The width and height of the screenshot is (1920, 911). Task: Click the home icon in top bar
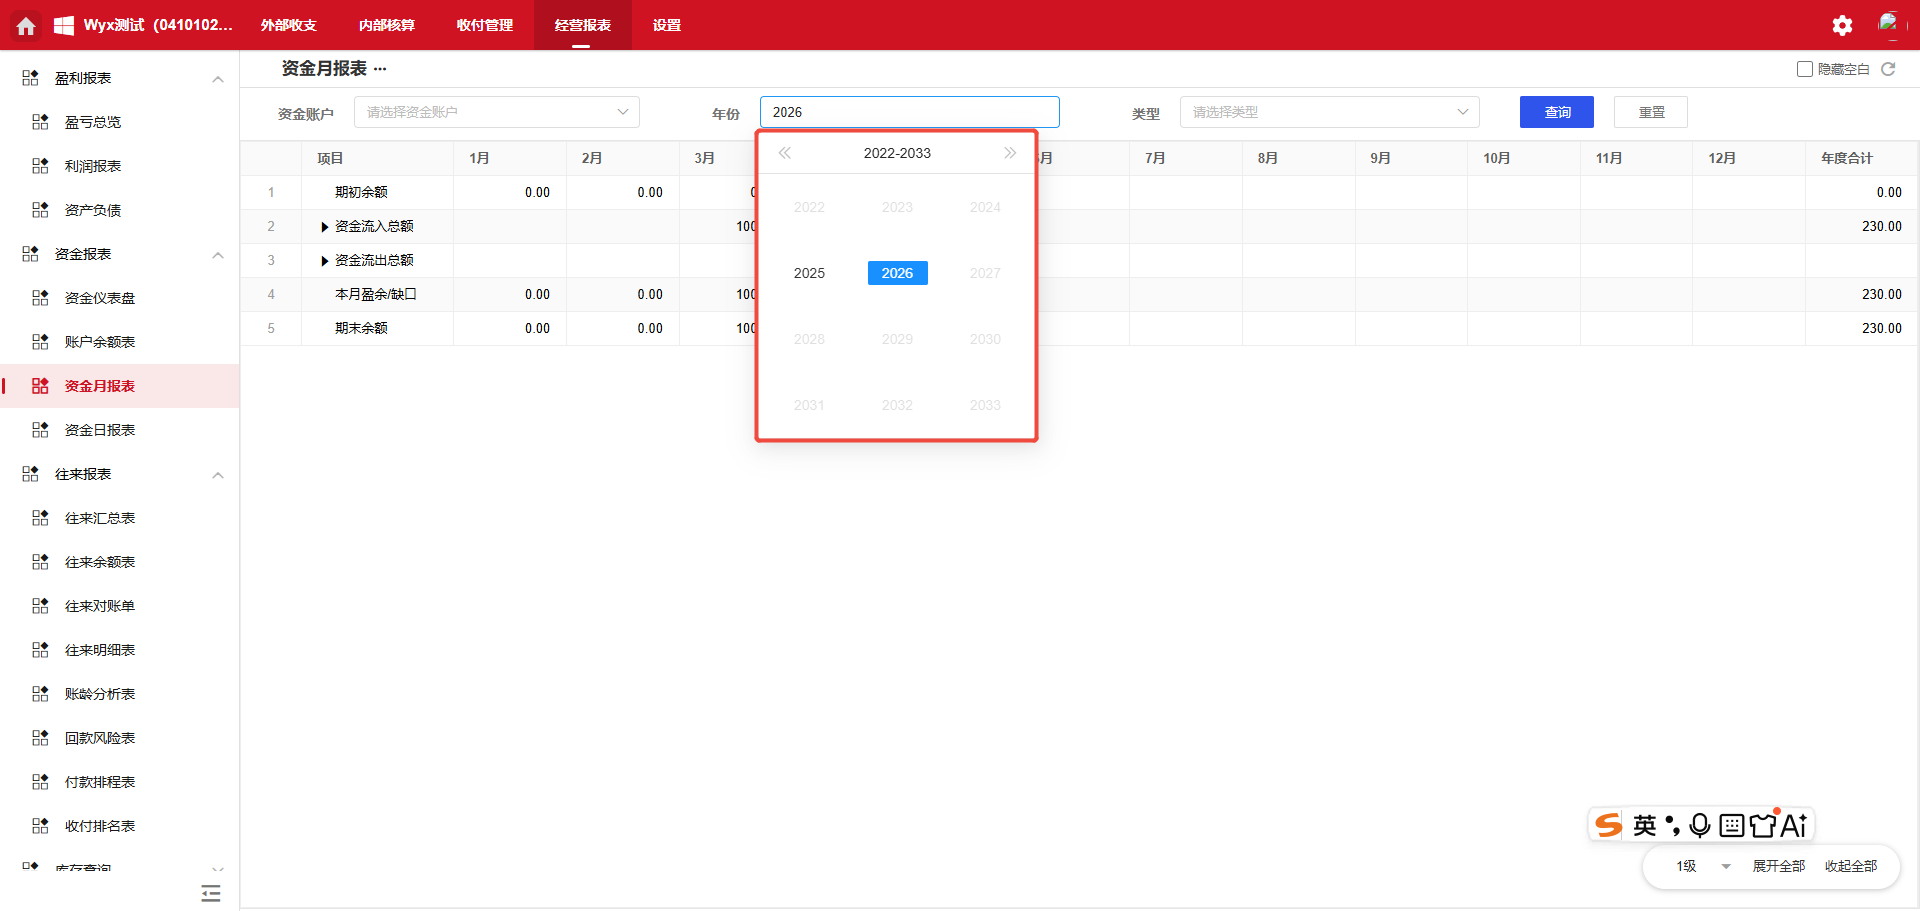pos(26,25)
